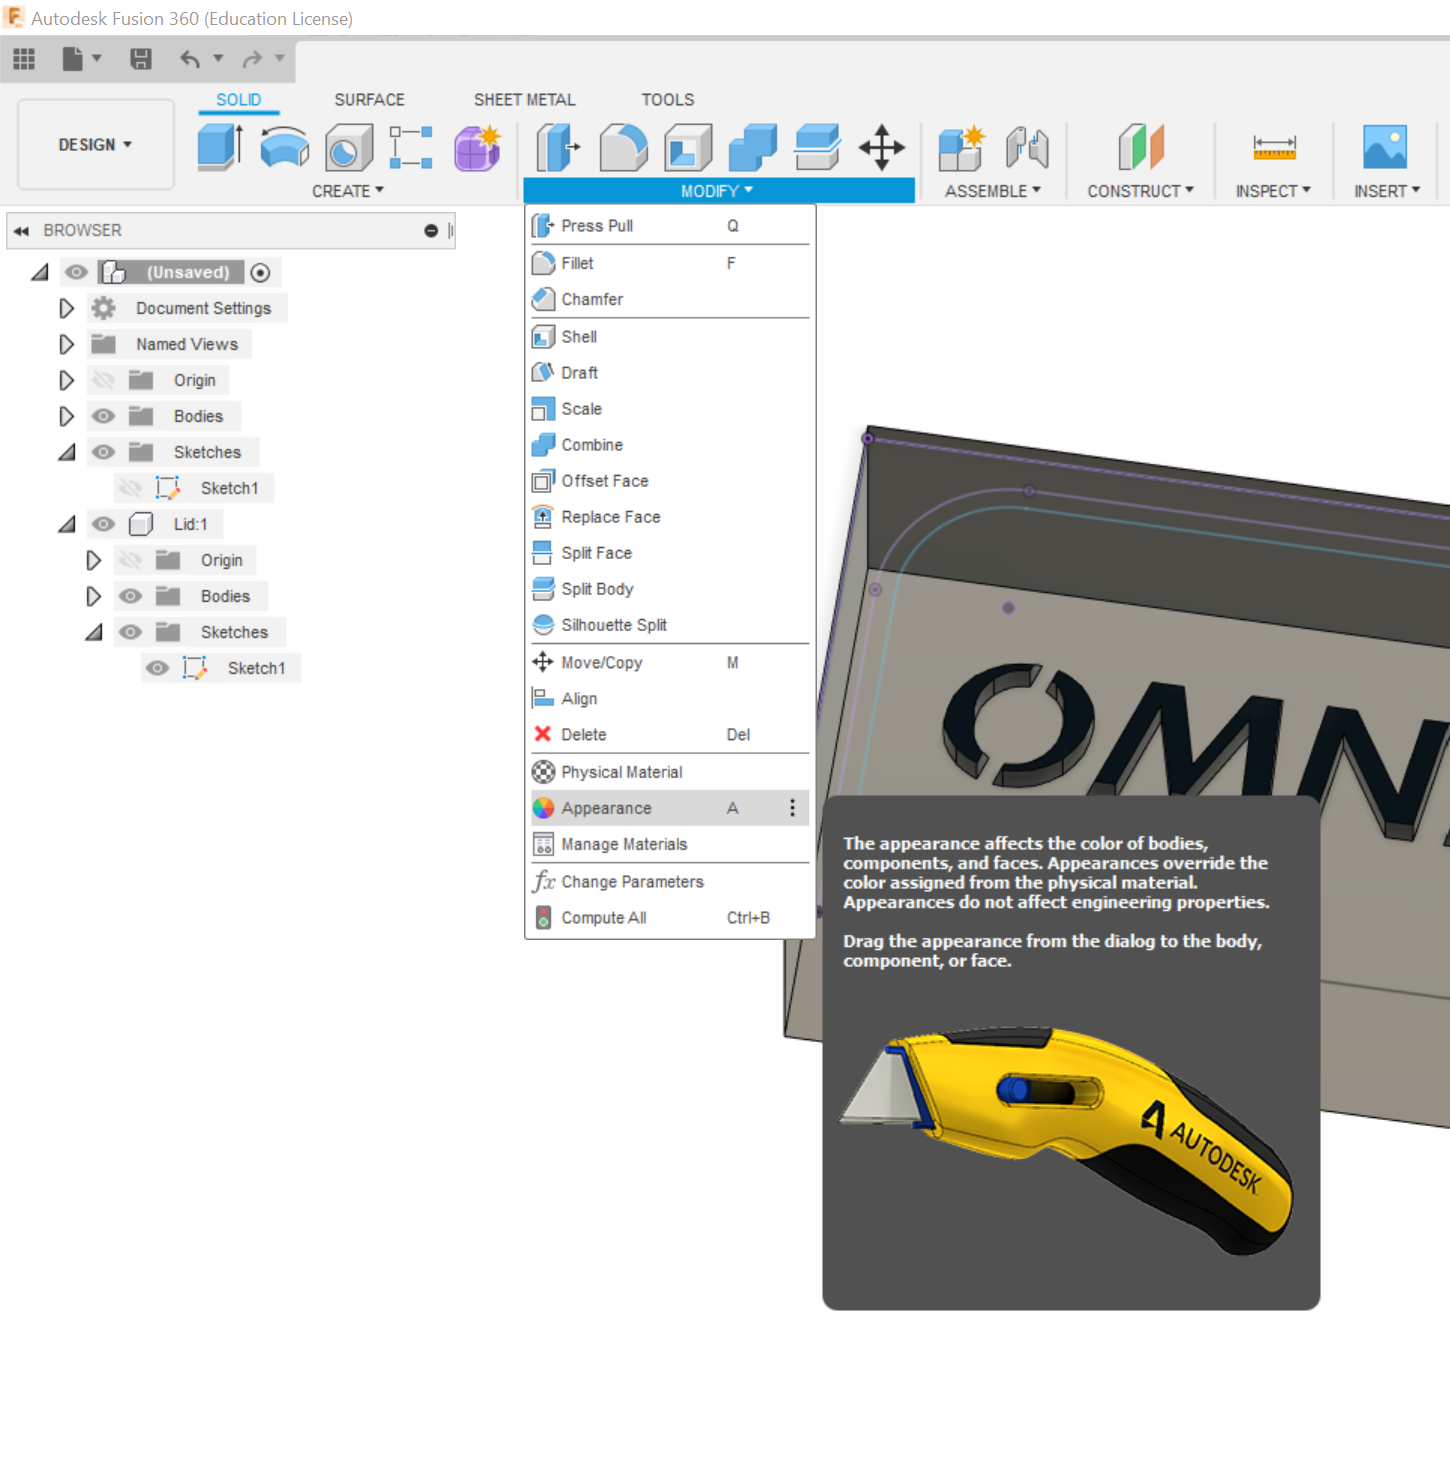Select the Hole tool in the toolbar
Viewport: 1450px width, 1468px height.
click(349, 148)
